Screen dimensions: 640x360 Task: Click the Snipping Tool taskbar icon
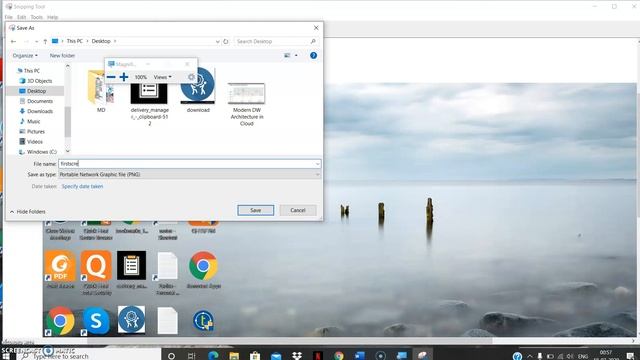[x=422, y=356]
